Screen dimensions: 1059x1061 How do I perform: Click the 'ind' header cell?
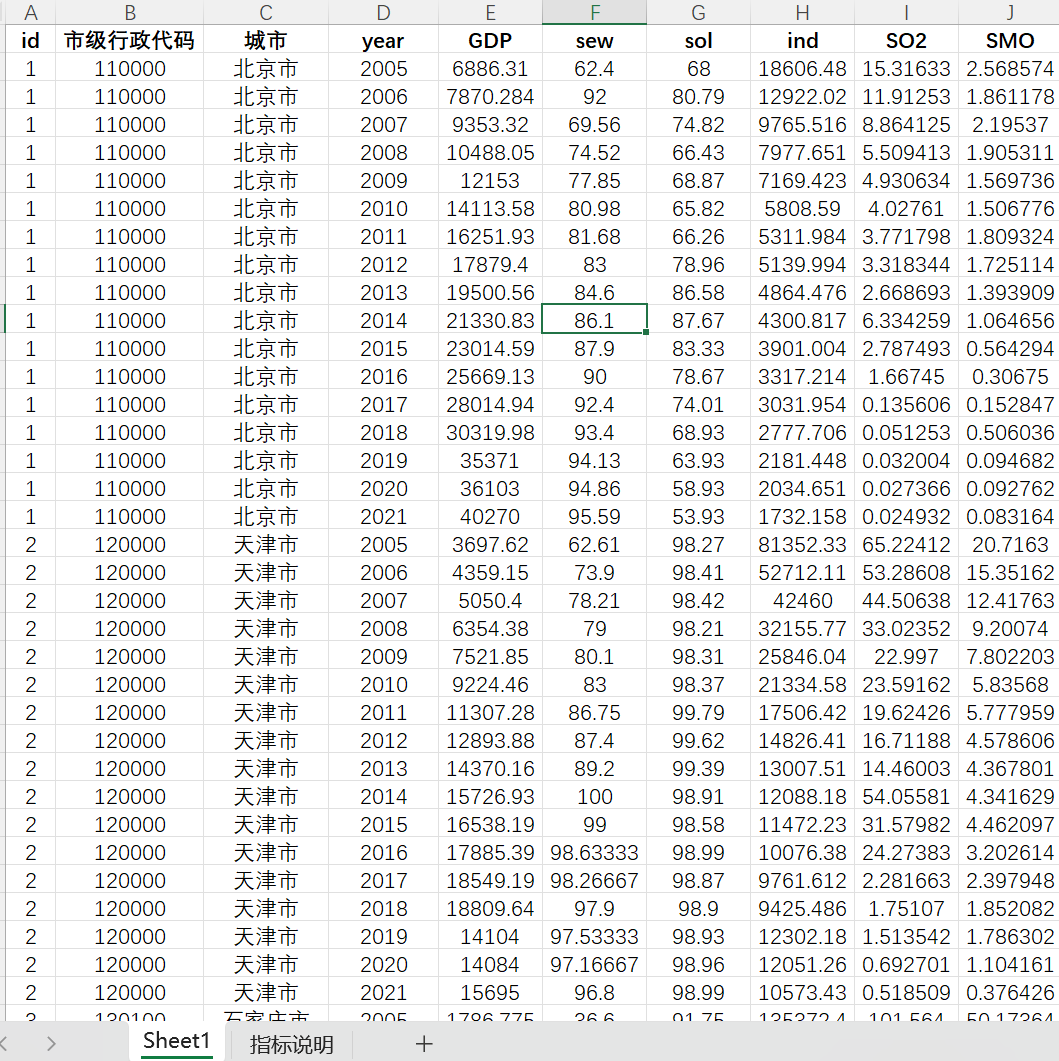pos(803,41)
